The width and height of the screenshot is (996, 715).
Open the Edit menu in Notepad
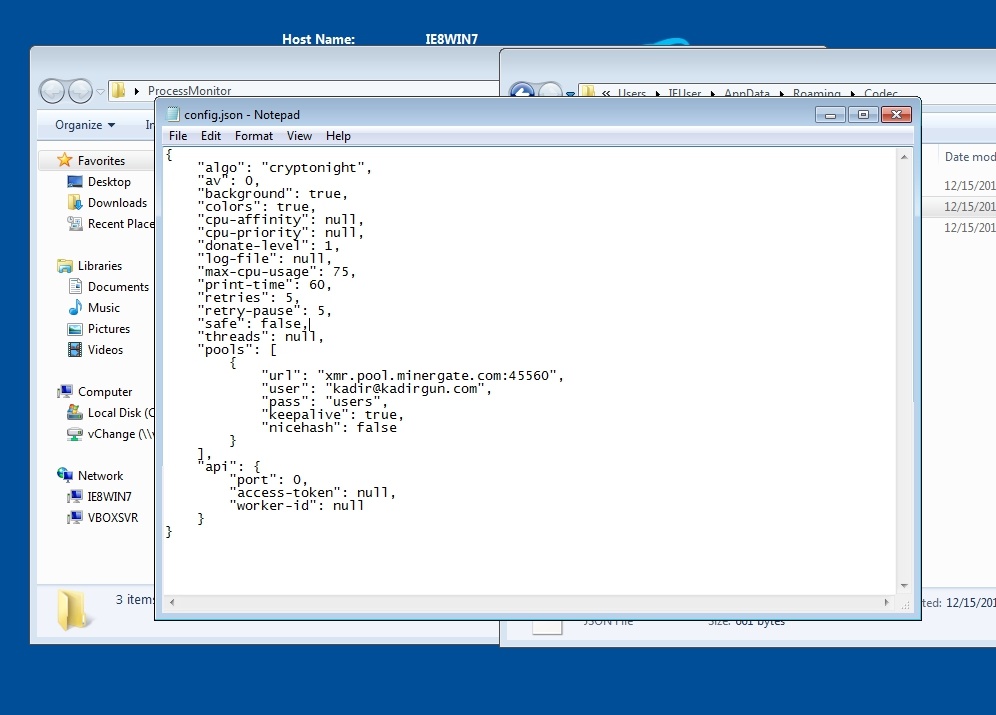pyautogui.click(x=211, y=136)
